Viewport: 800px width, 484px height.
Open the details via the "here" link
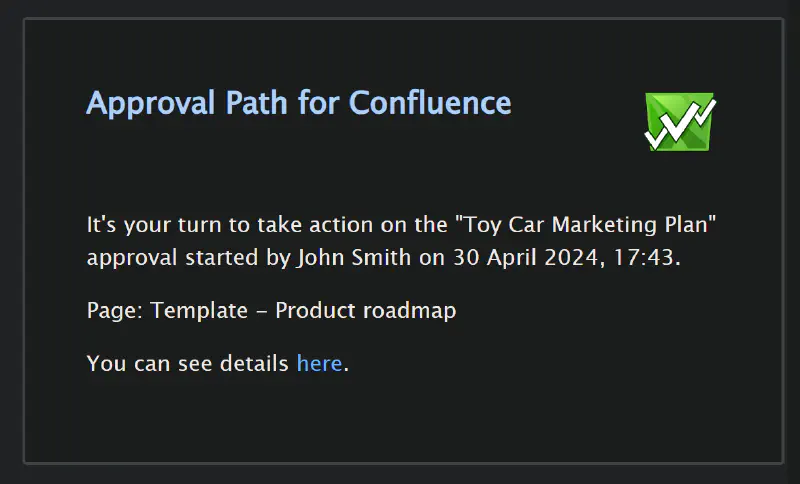coord(319,364)
